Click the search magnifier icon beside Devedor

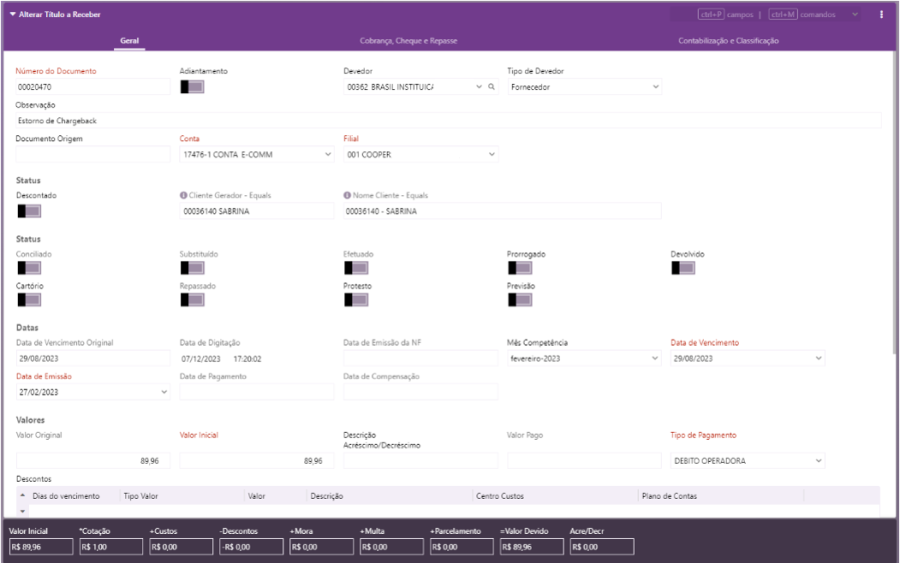coord(491,87)
